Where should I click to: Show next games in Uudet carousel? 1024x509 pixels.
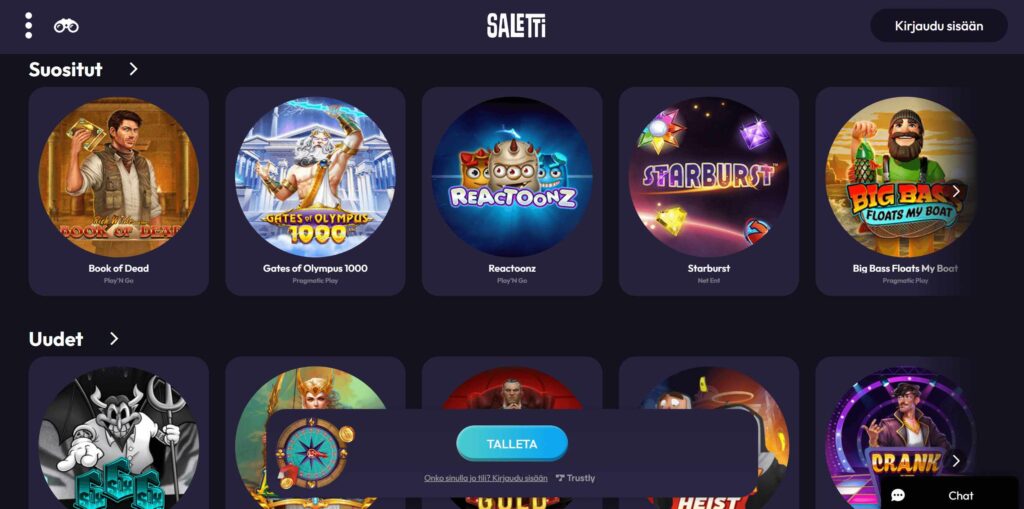pyautogui.click(x=956, y=461)
